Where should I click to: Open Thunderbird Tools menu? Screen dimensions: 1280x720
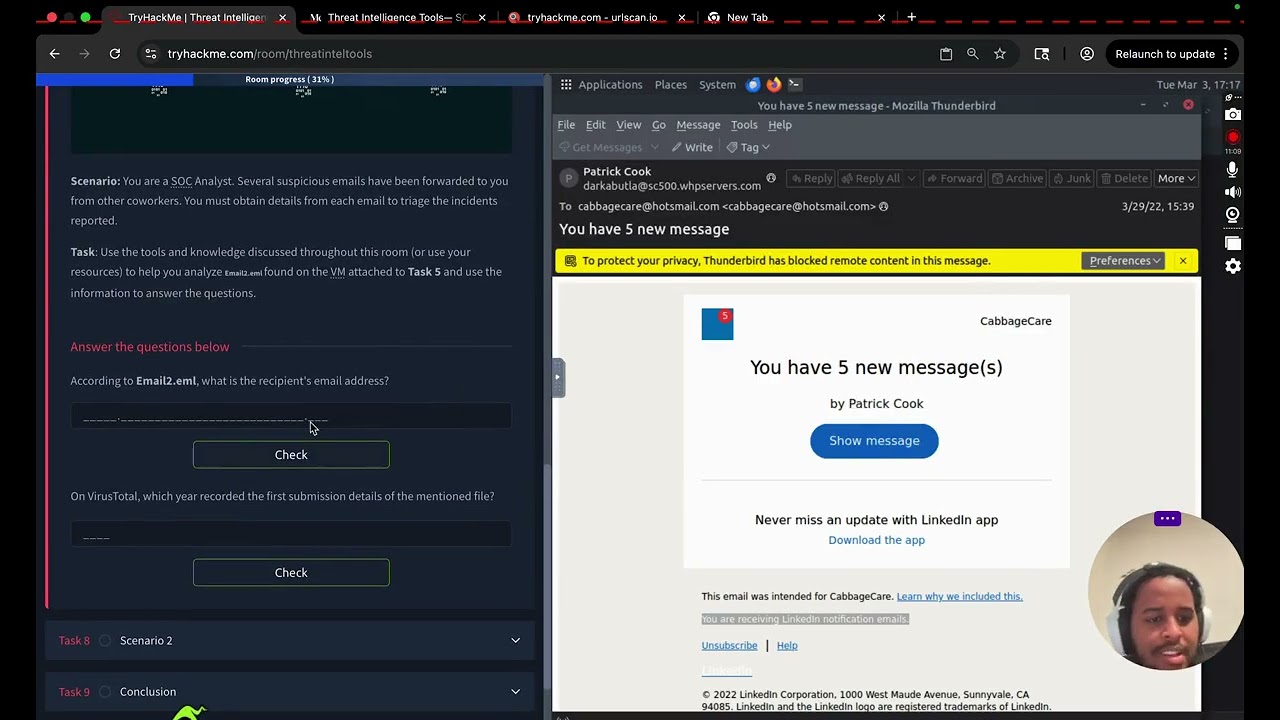744,125
